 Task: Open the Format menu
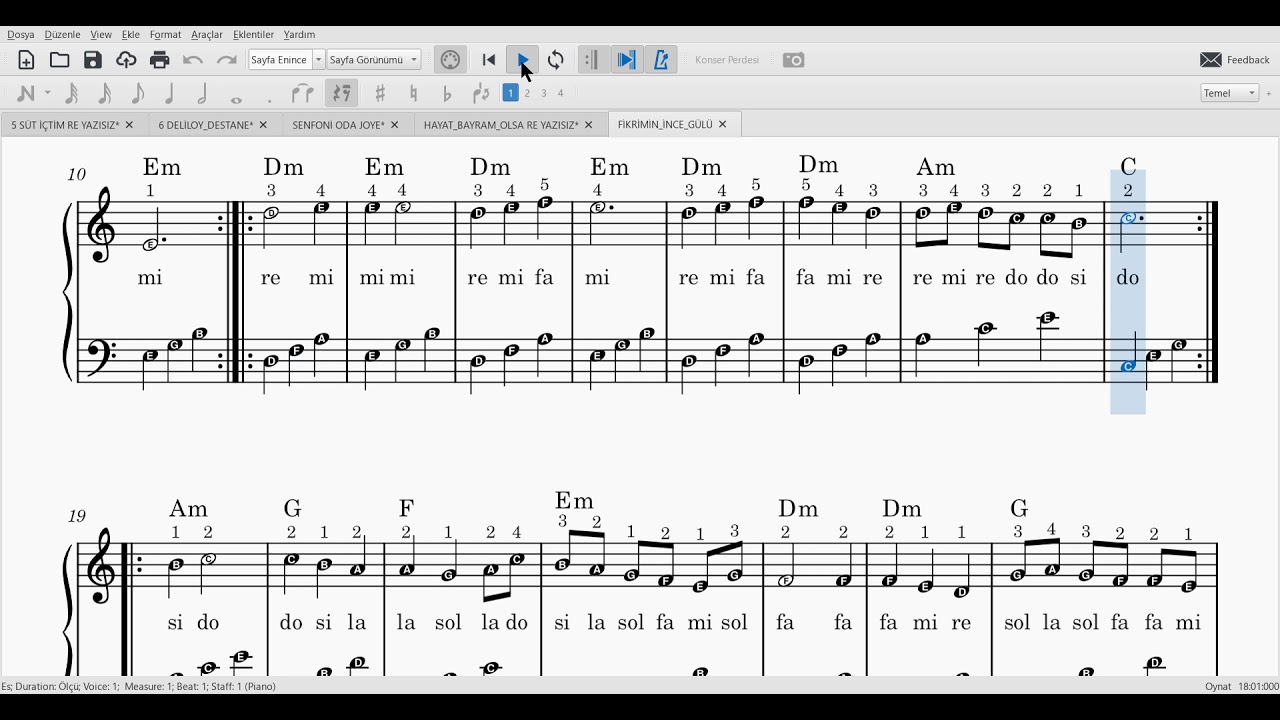tap(165, 34)
